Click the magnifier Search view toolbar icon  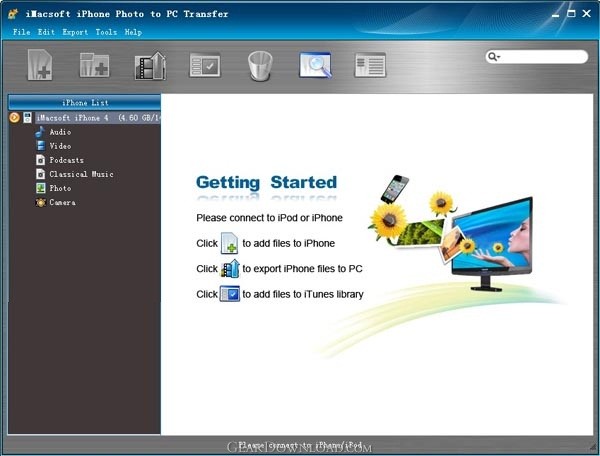pyautogui.click(x=315, y=65)
